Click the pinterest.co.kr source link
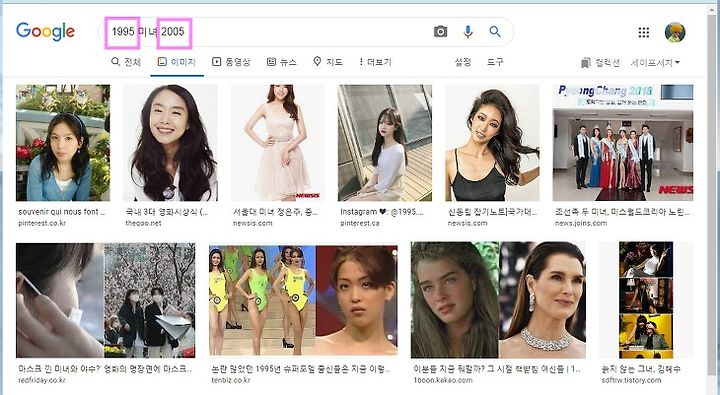The width and height of the screenshot is (720, 395). pos(42,223)
